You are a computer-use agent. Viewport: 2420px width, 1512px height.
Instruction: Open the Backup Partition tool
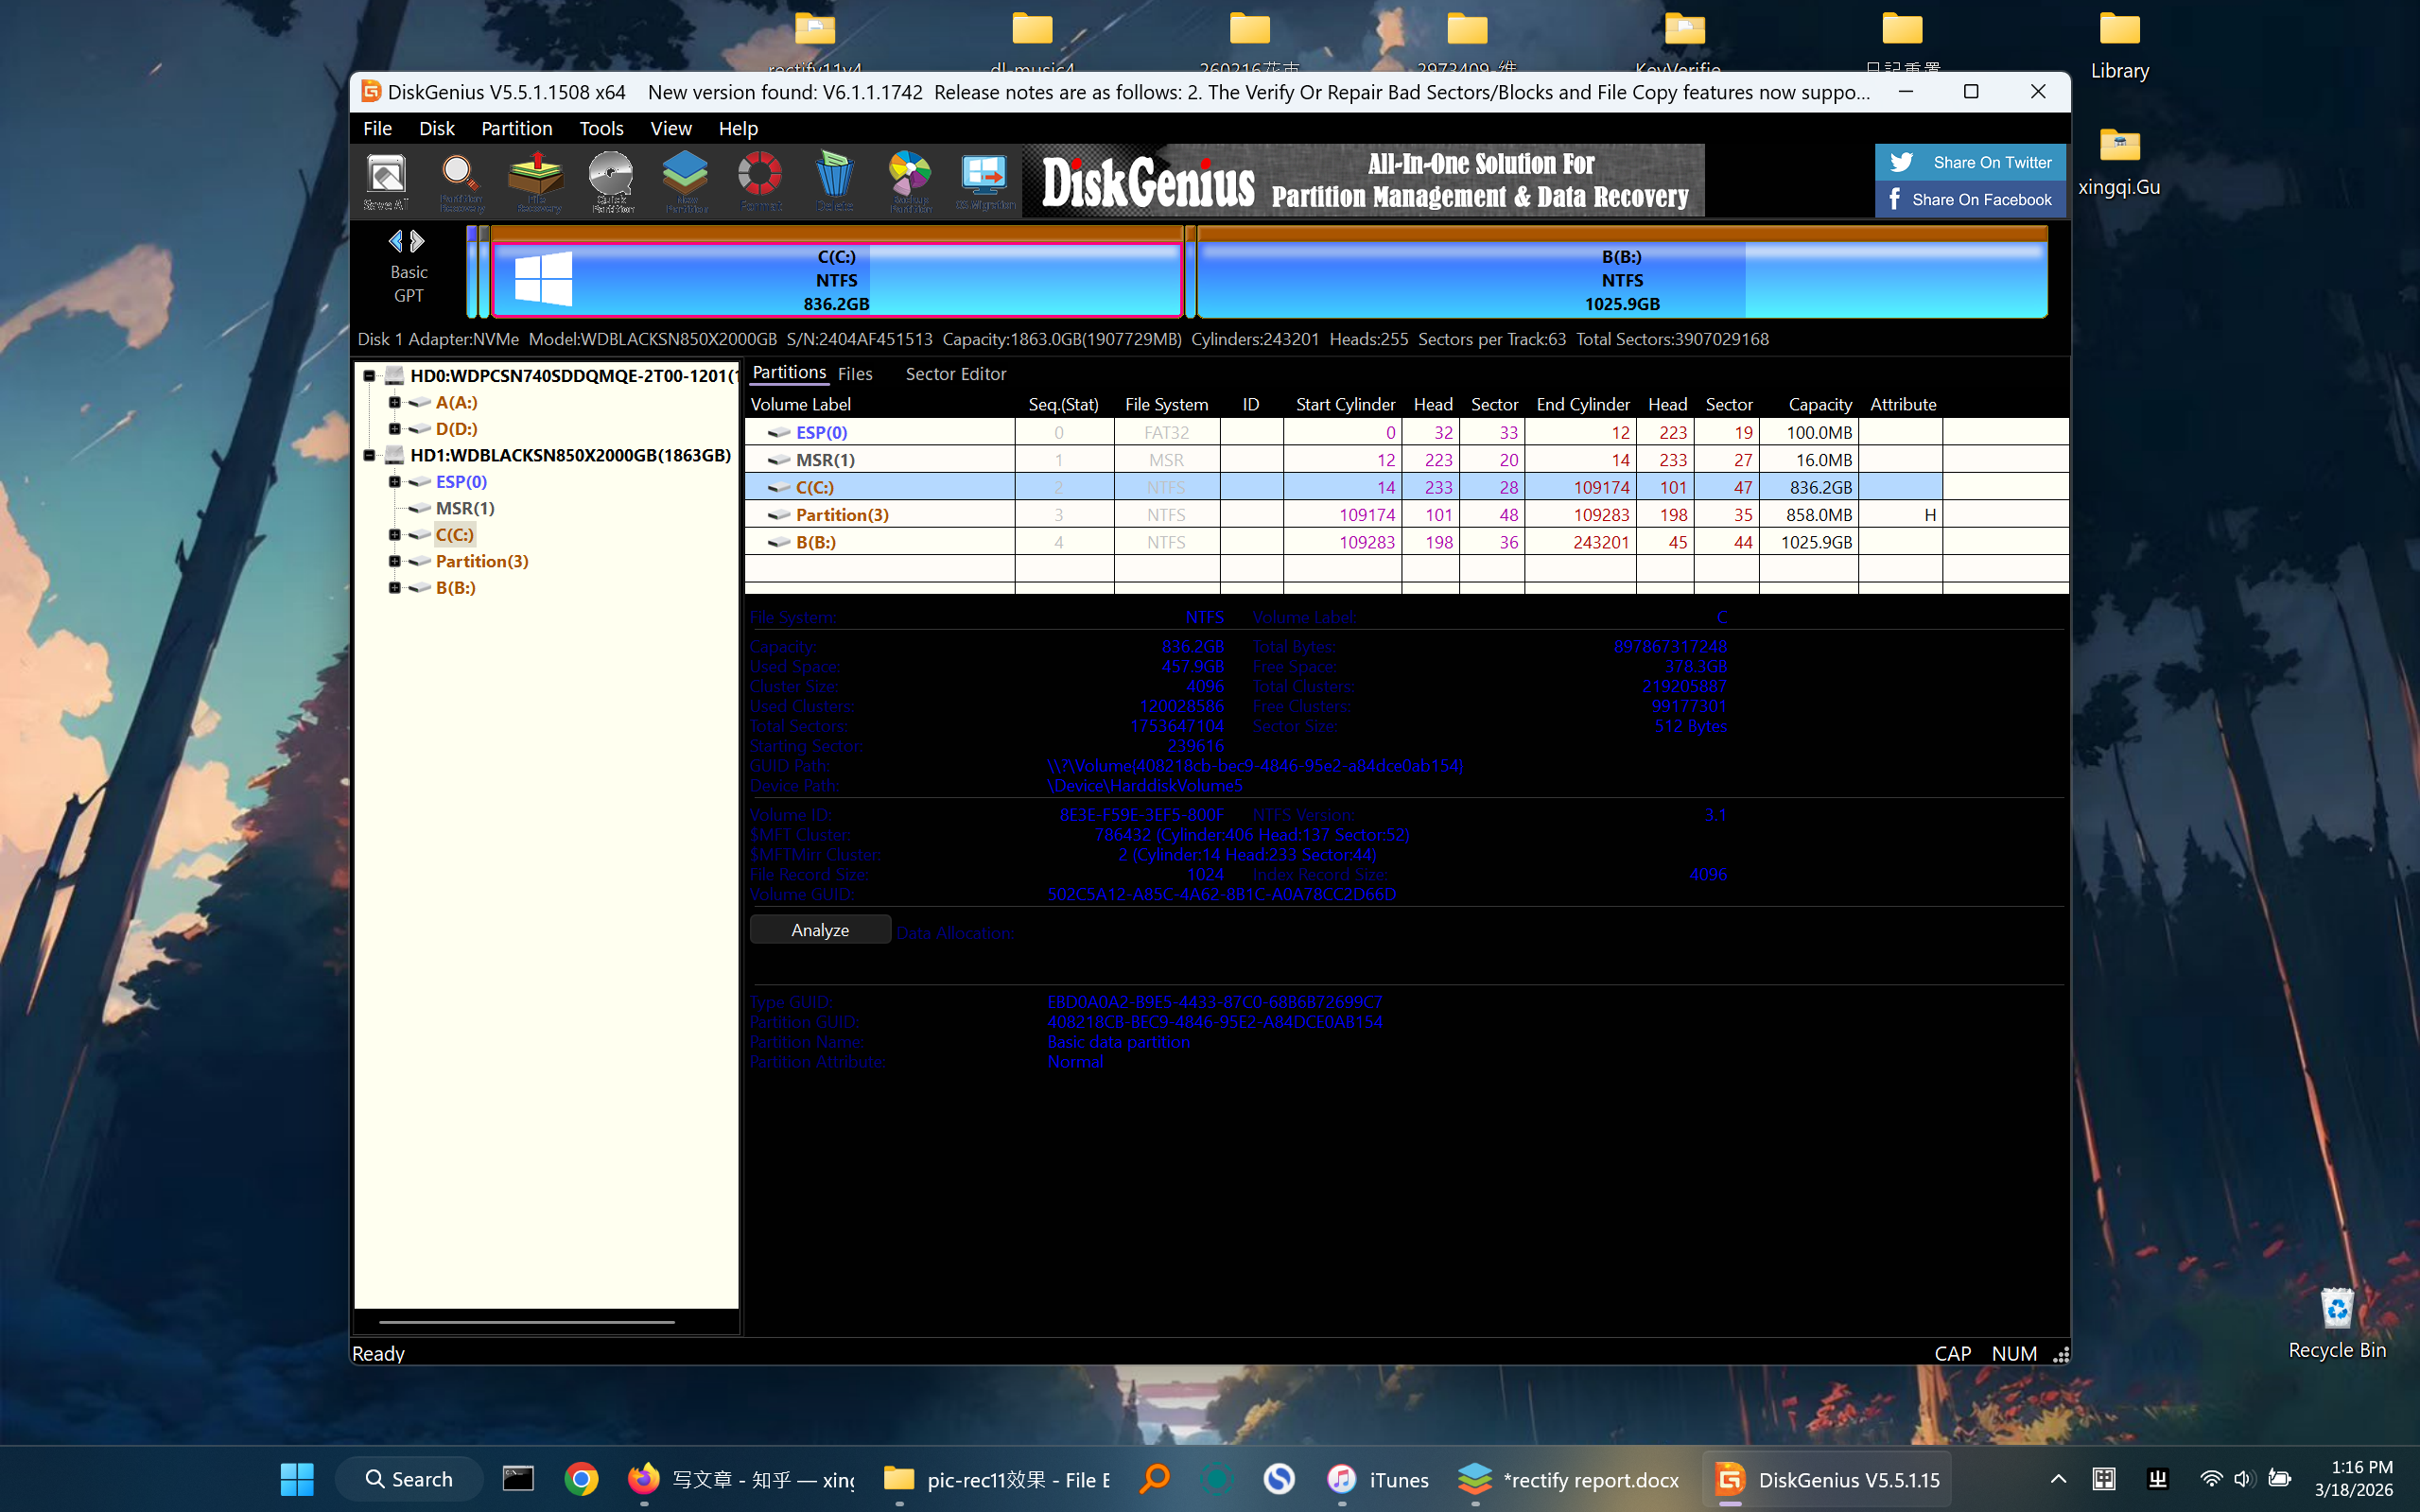(x=910, y=181)
